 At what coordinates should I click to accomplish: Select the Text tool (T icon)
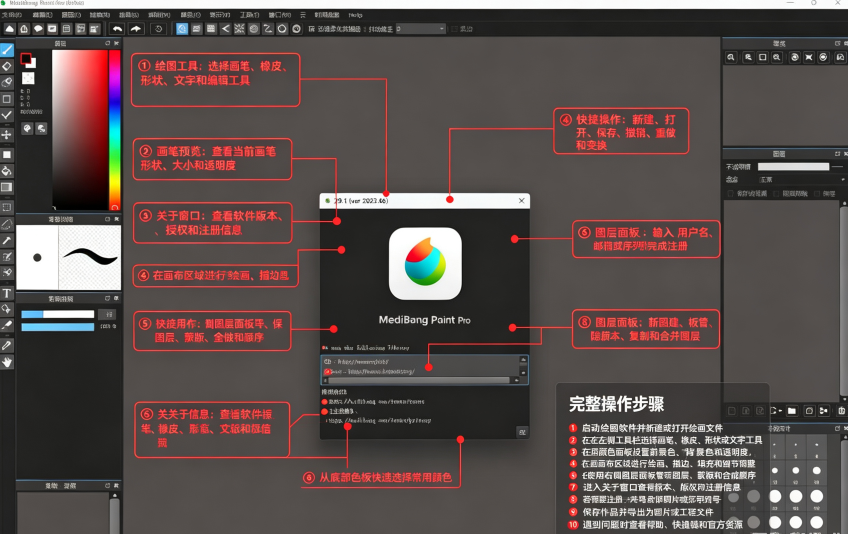(6, 293)
